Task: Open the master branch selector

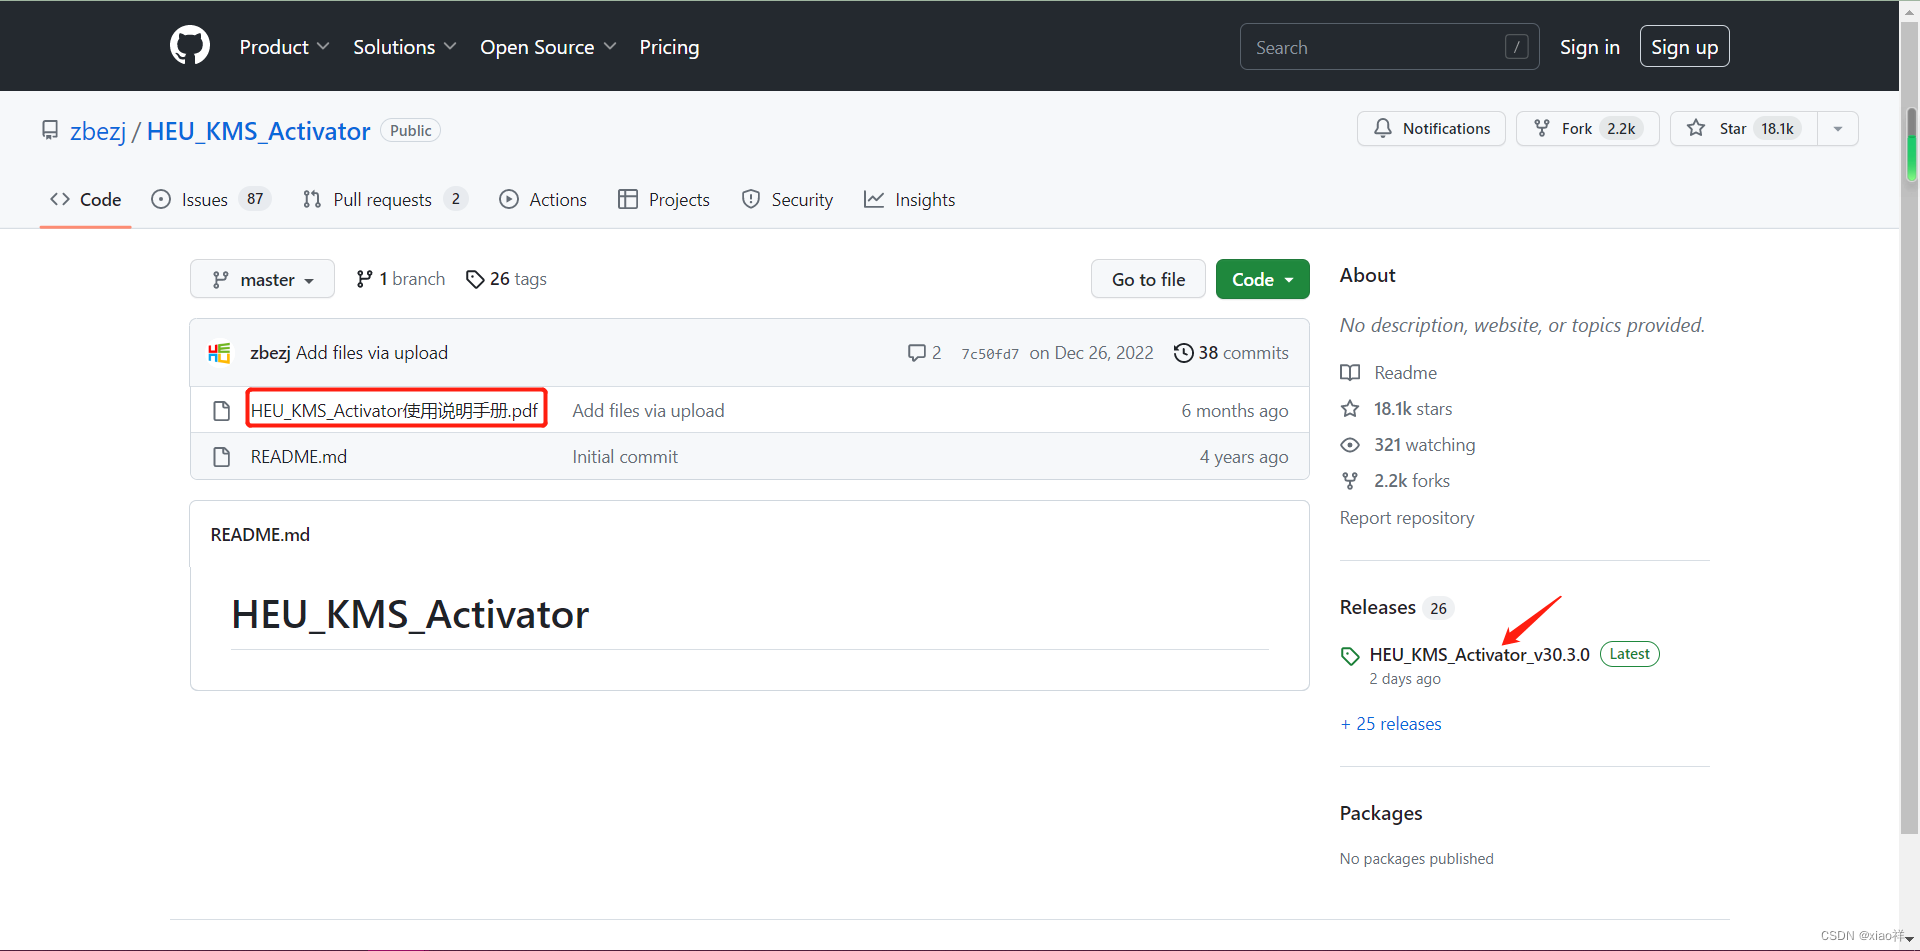Action: (x=262, y=280)
